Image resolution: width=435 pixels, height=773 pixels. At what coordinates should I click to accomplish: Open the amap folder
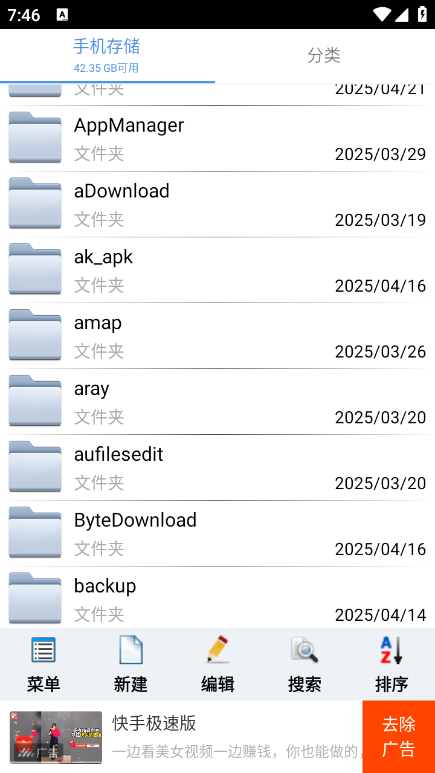tap(218, 335)
